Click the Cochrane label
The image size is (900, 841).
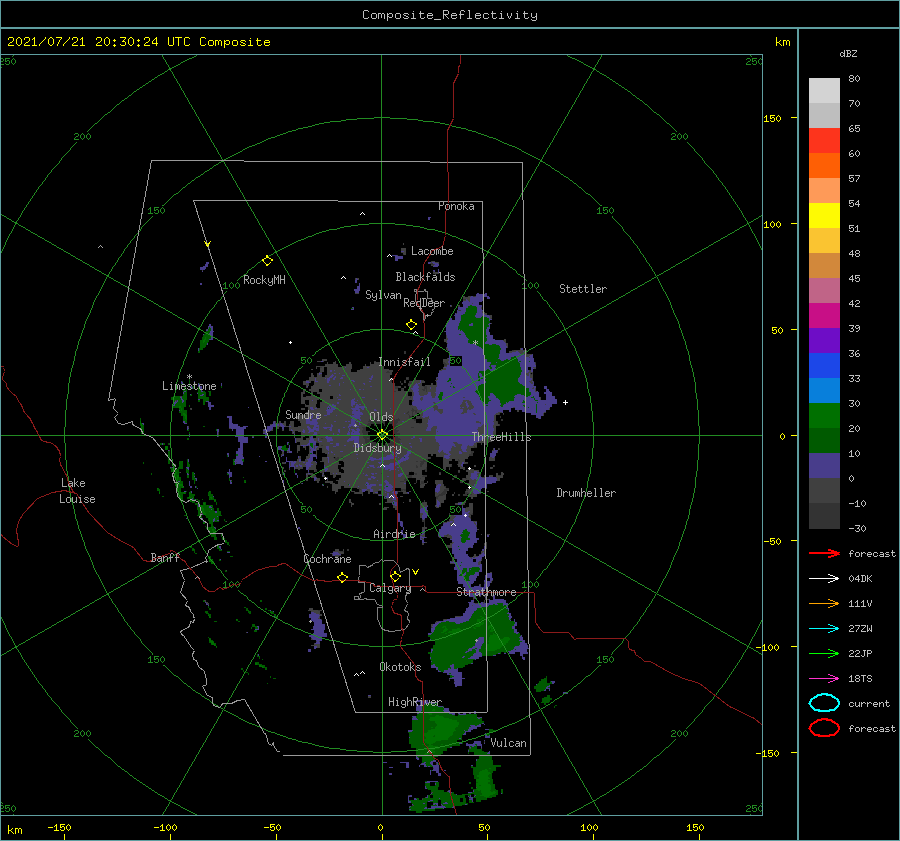click(x=327, y=559)
